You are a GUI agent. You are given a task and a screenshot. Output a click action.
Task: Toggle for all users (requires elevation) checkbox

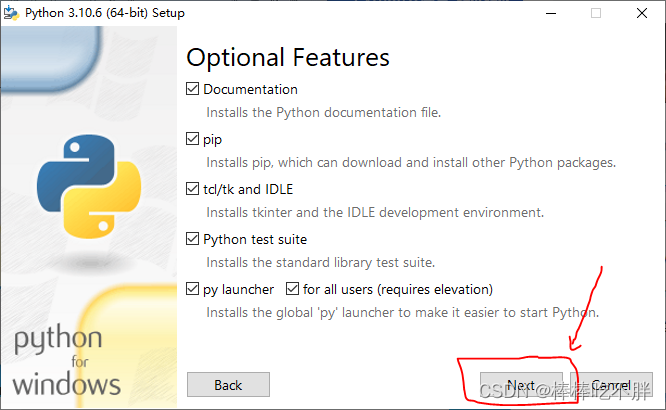[x=292, y=289]
